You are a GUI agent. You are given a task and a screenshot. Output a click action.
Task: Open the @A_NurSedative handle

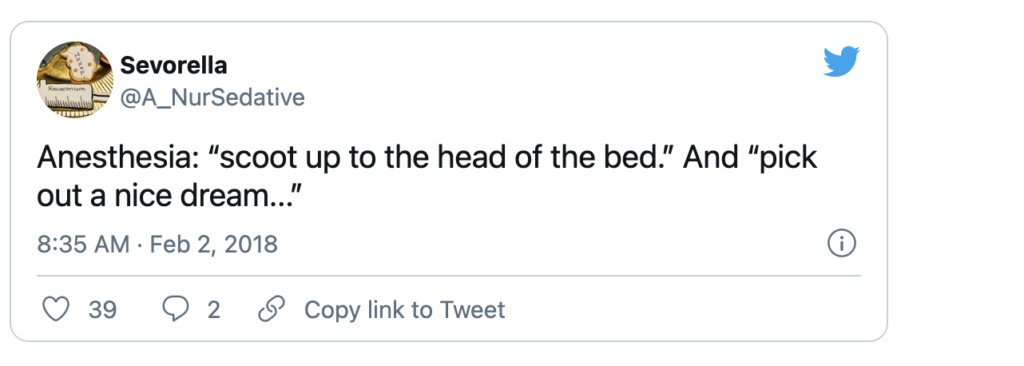(x=212, y=97)
